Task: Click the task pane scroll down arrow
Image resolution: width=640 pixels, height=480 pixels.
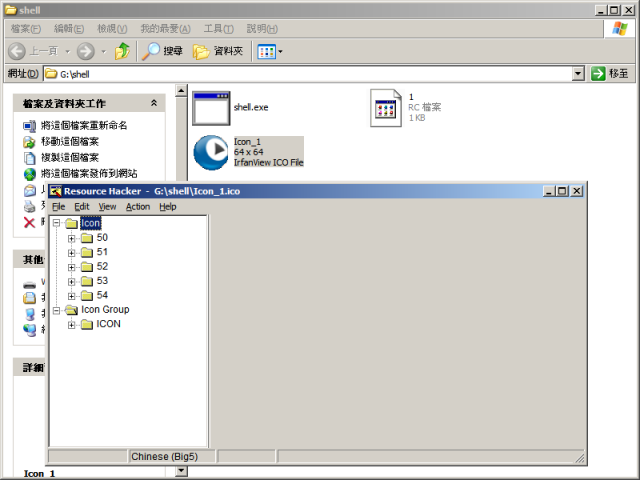Action: pos(181,471)
